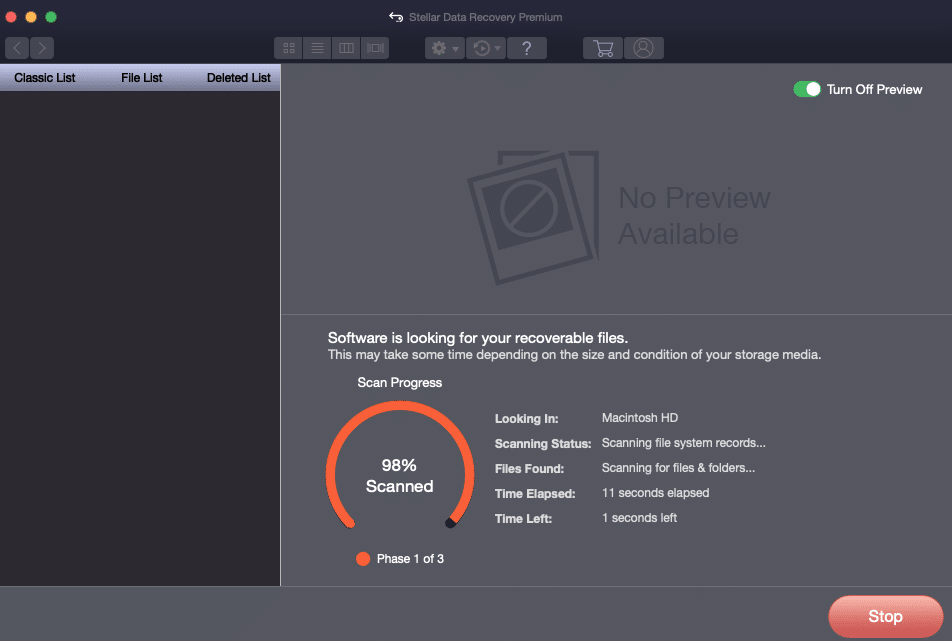Switch to list view layout
This screenshot has width=952, height=641.
point(316,47)
